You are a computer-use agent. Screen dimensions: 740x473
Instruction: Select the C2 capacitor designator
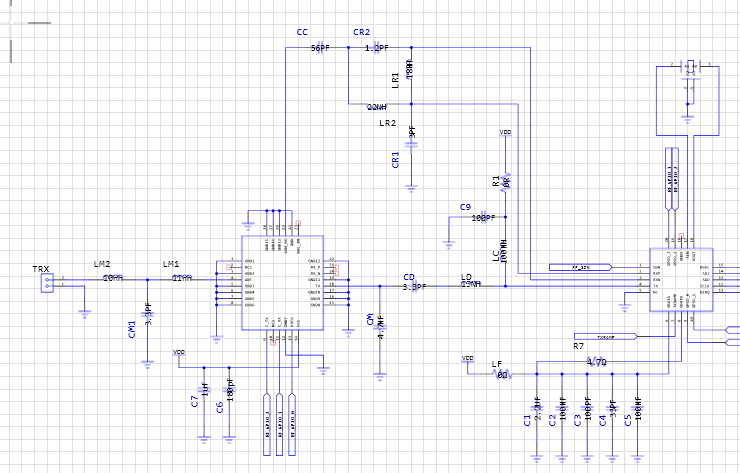(553, 420)
